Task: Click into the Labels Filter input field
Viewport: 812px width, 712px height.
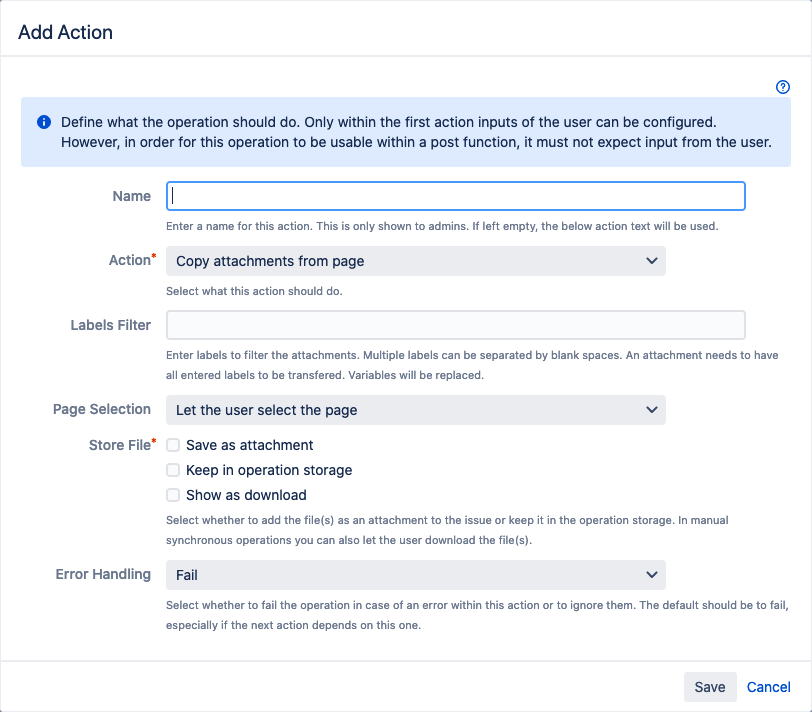Action: (x=456, y=325)
